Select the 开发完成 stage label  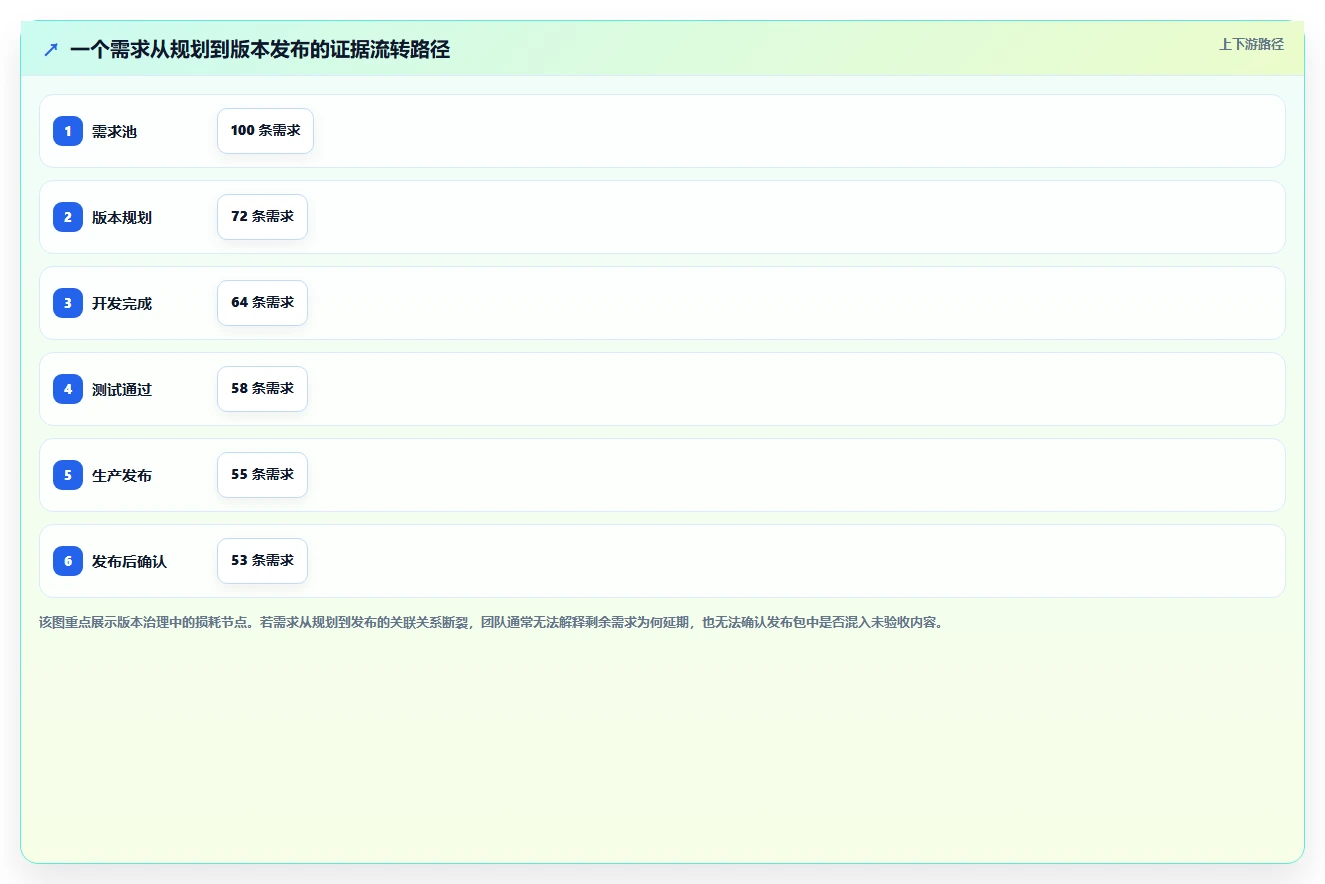(x=122, y=304)
